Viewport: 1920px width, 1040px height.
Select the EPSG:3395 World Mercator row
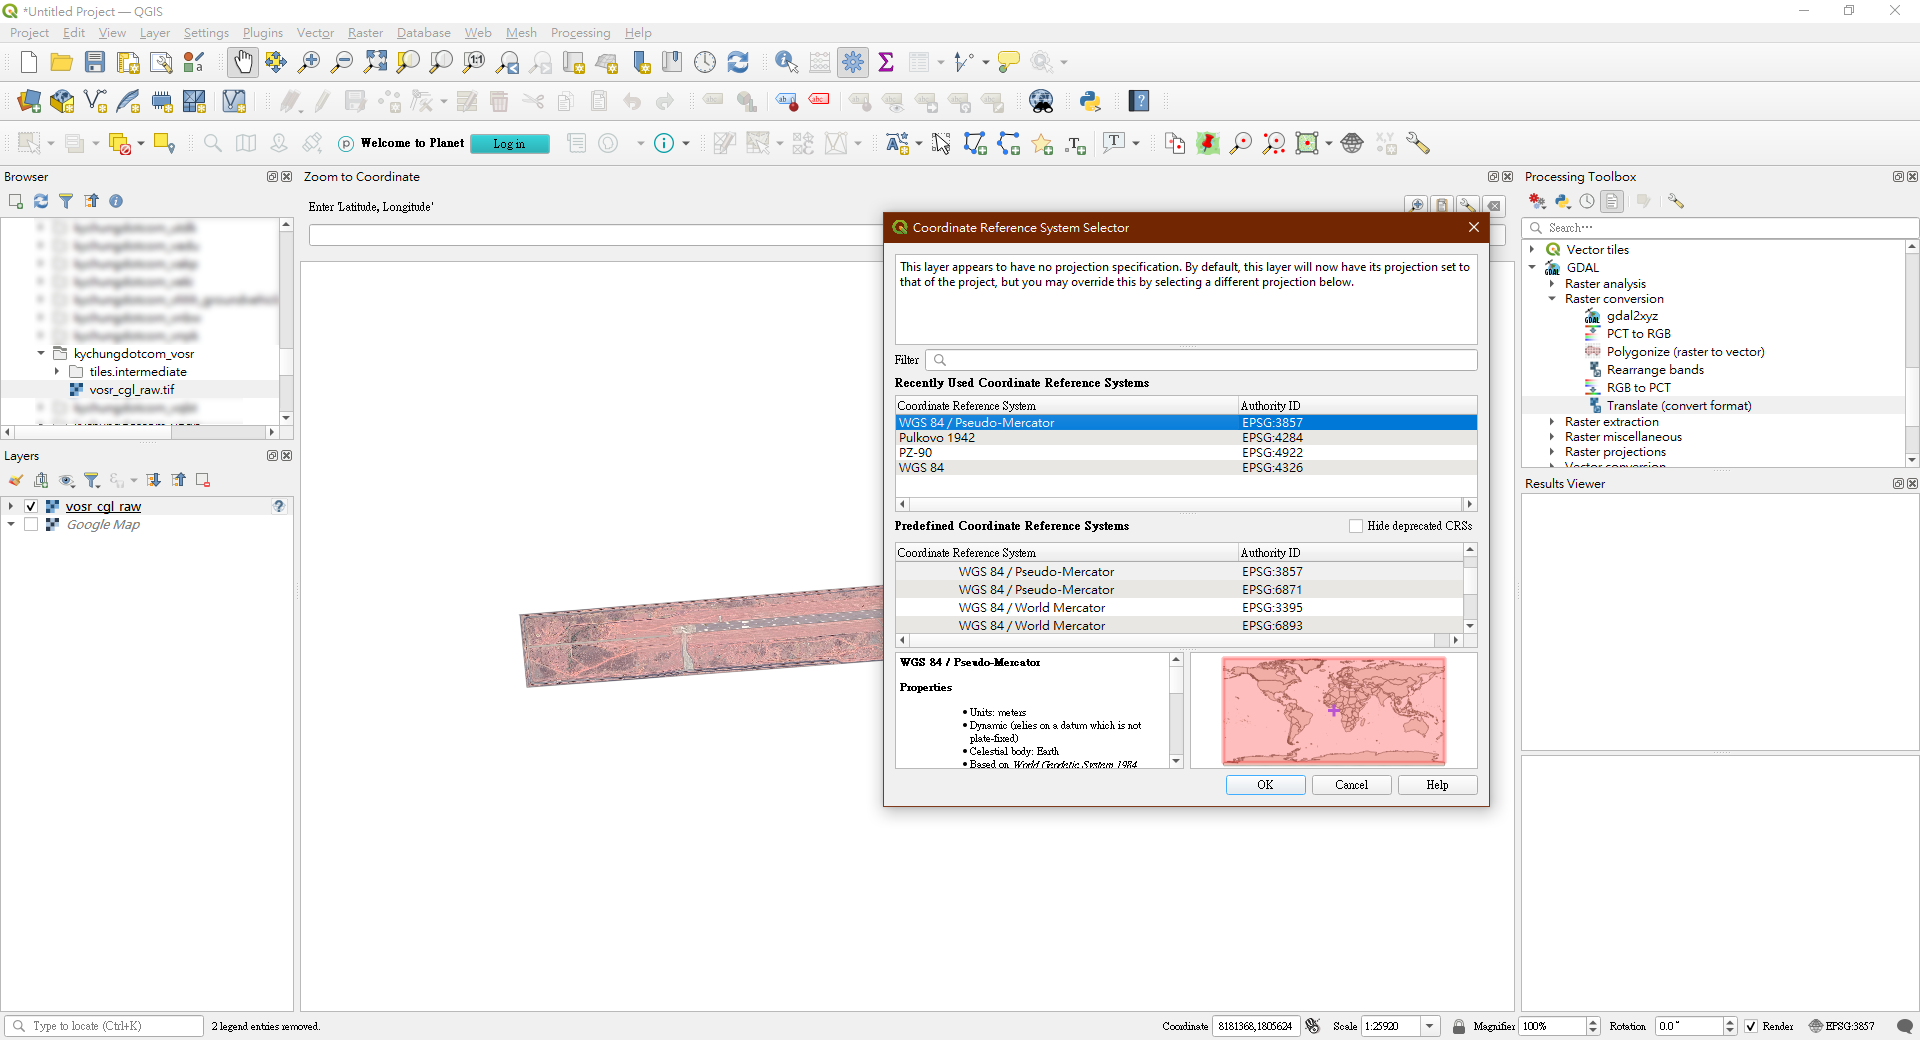coord(1180,608)
